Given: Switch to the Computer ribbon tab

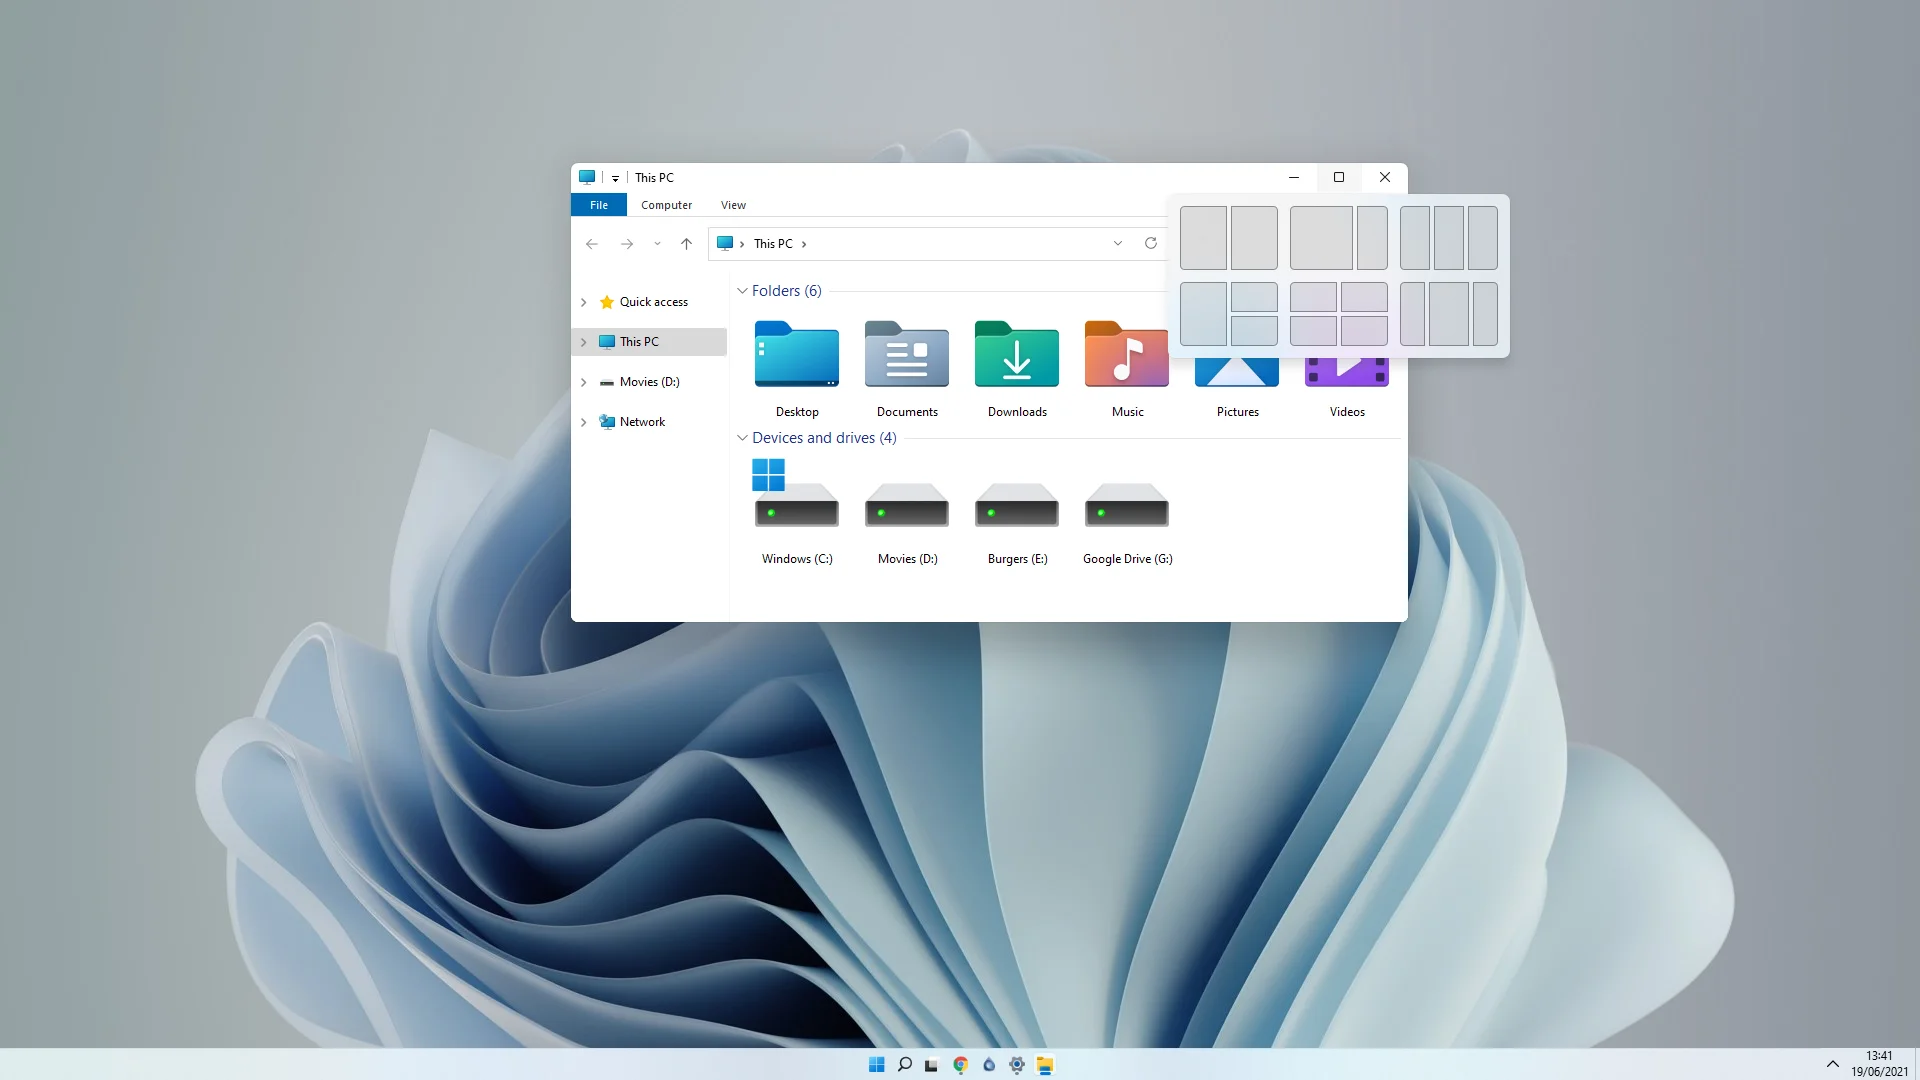Looking at the screenshot, I should tap(666, 205).
